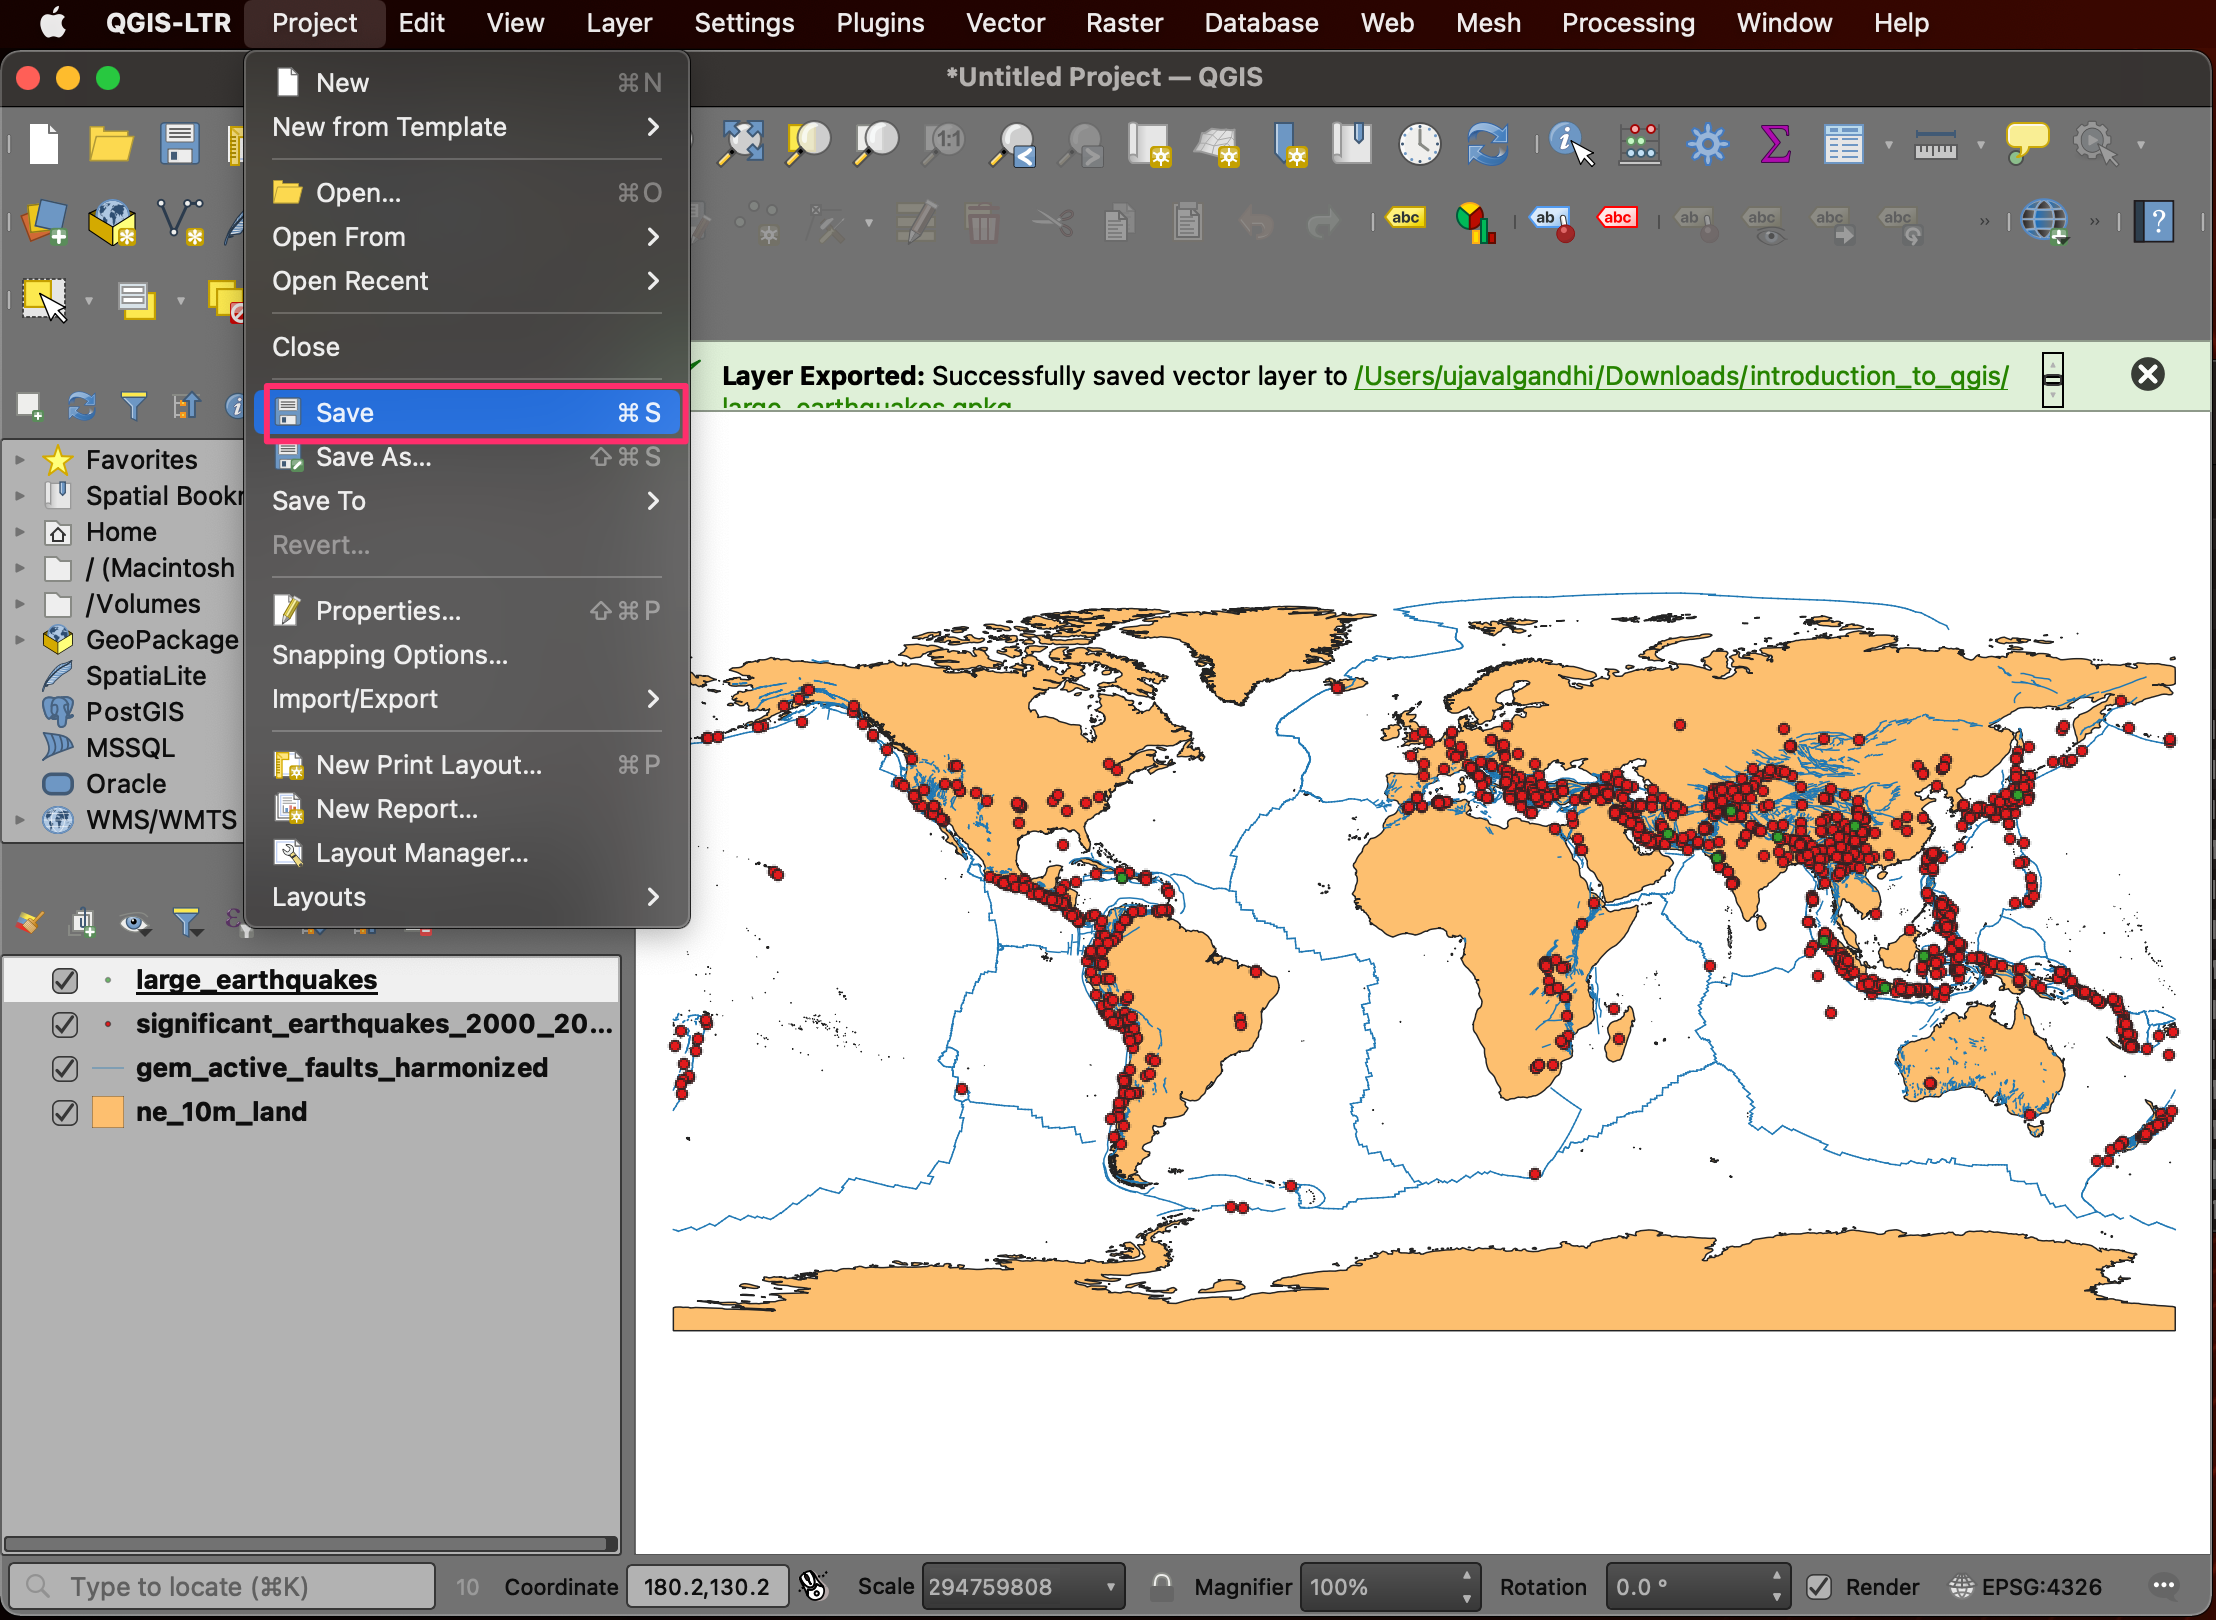Open Layout Manager... from the menu
The image size is (2216, 1620).
click(x=467, y=853)
